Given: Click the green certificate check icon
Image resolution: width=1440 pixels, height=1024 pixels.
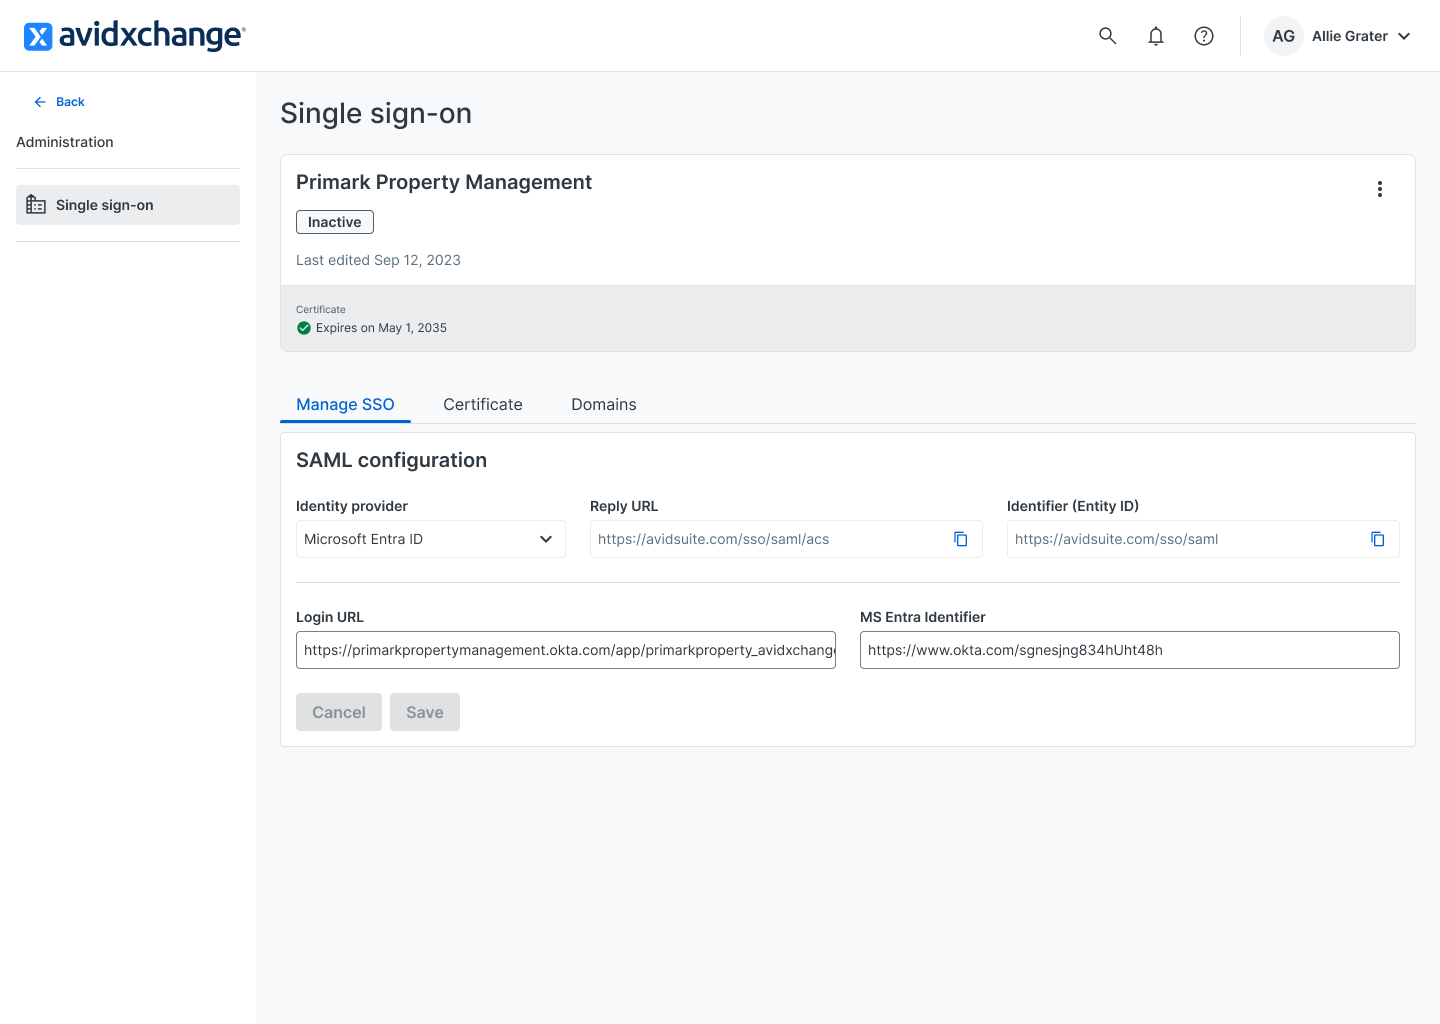Looking at the screenshot, I should (x=304, y=328).
